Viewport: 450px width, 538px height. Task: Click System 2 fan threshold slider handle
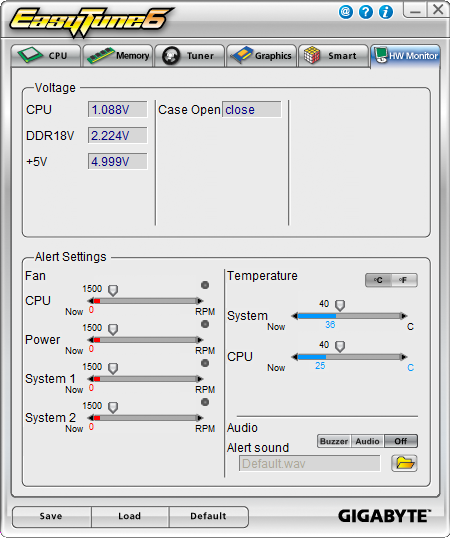pos(113,408)
